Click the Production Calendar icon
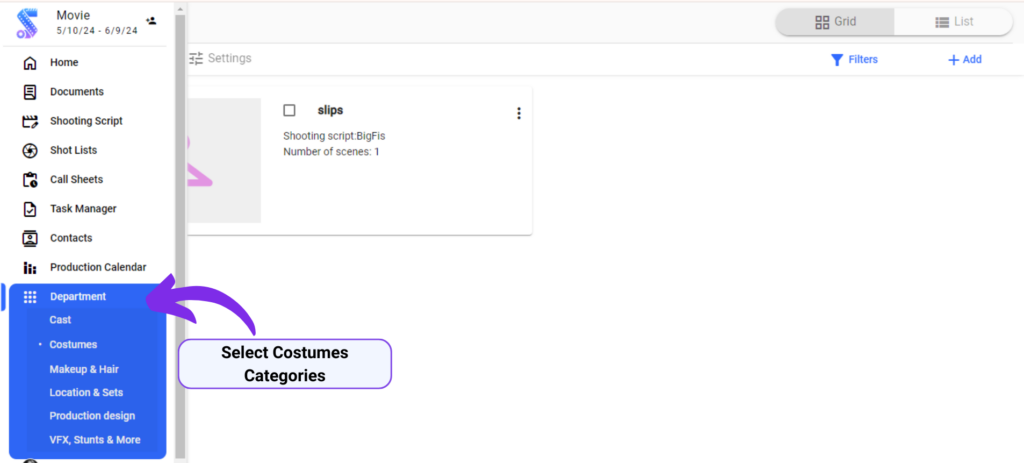This screenshot has width=1024, height=463. point(30,268)
